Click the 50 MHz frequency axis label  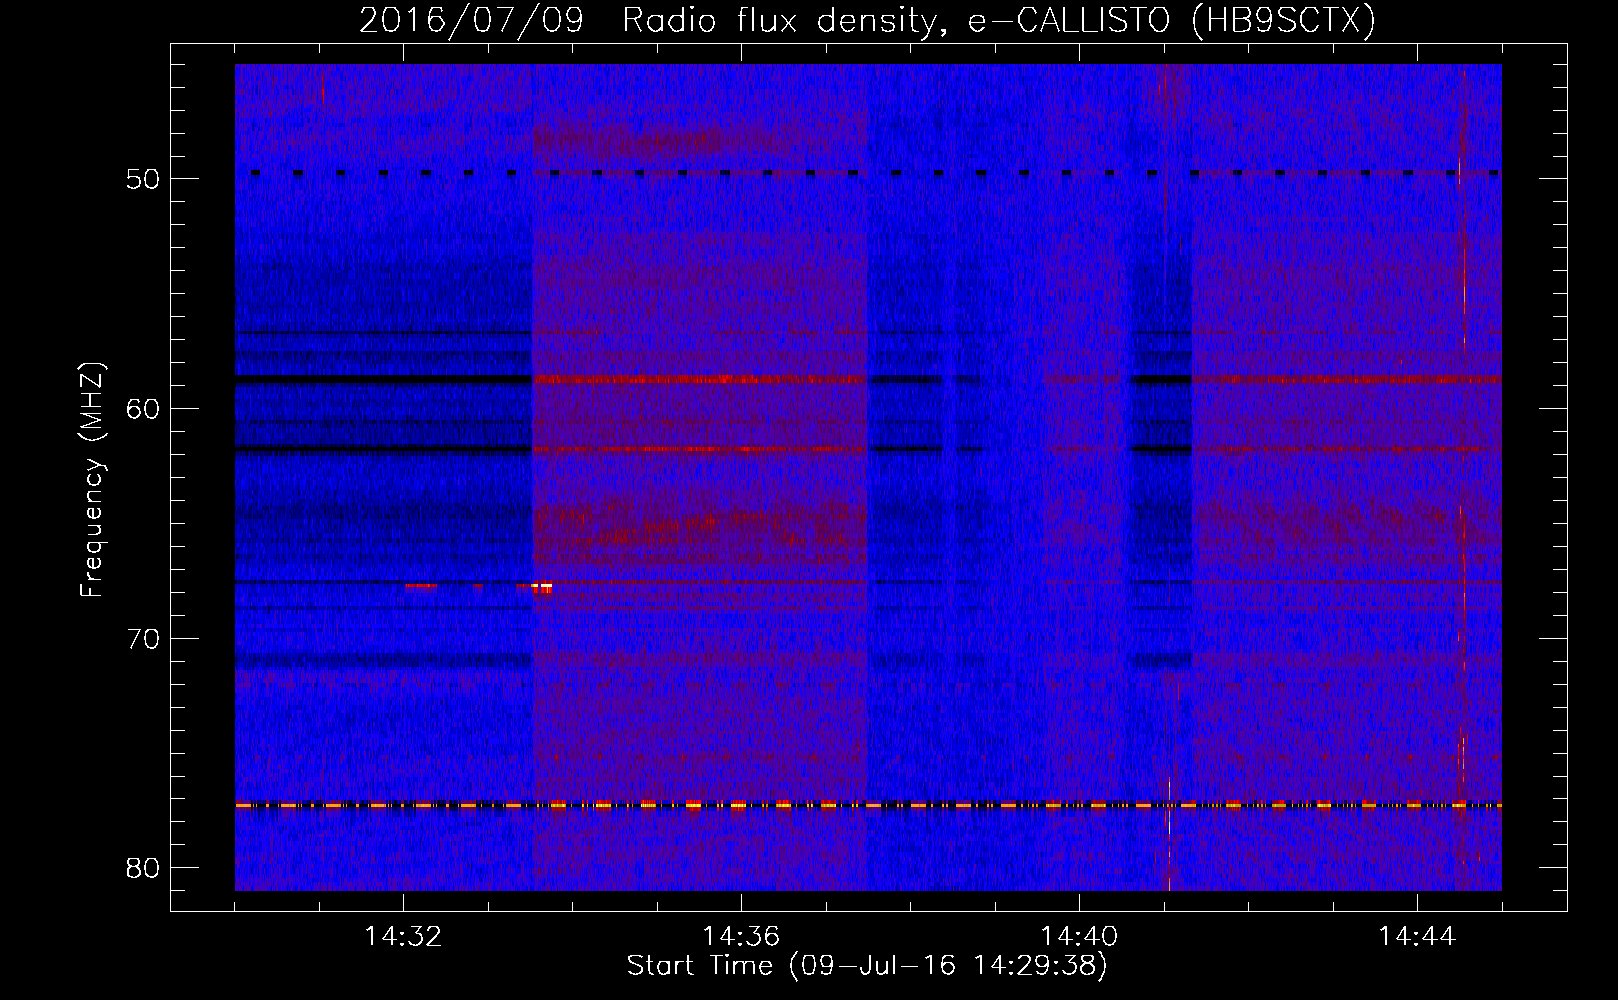coord(143,180)
